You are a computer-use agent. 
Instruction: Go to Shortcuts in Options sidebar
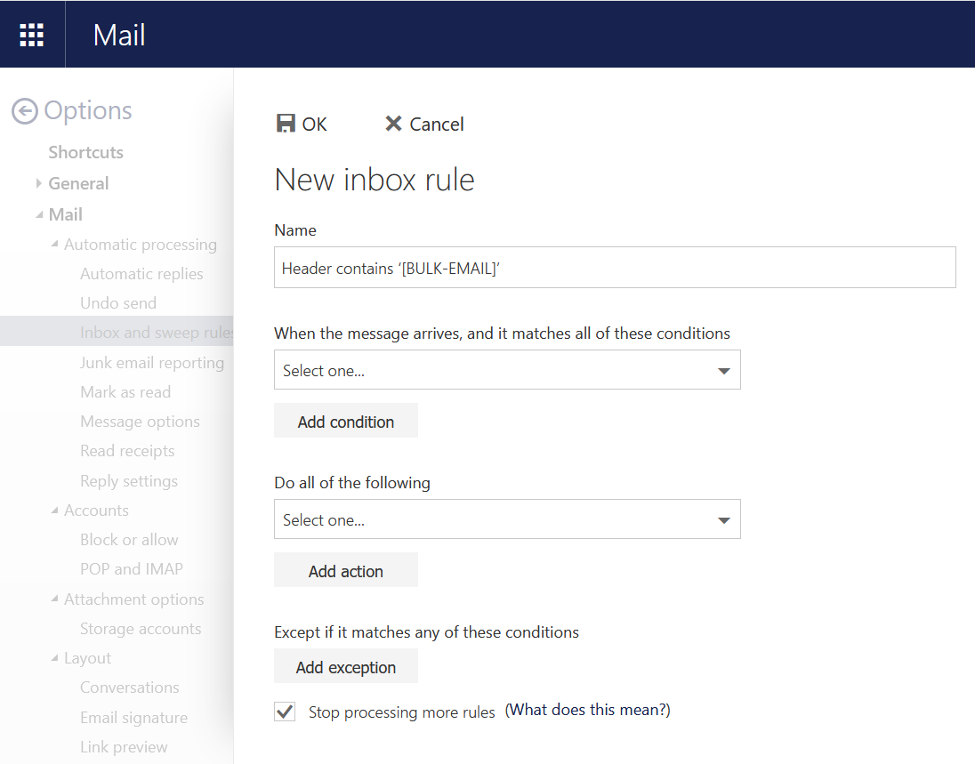click(x=86, y=152)
